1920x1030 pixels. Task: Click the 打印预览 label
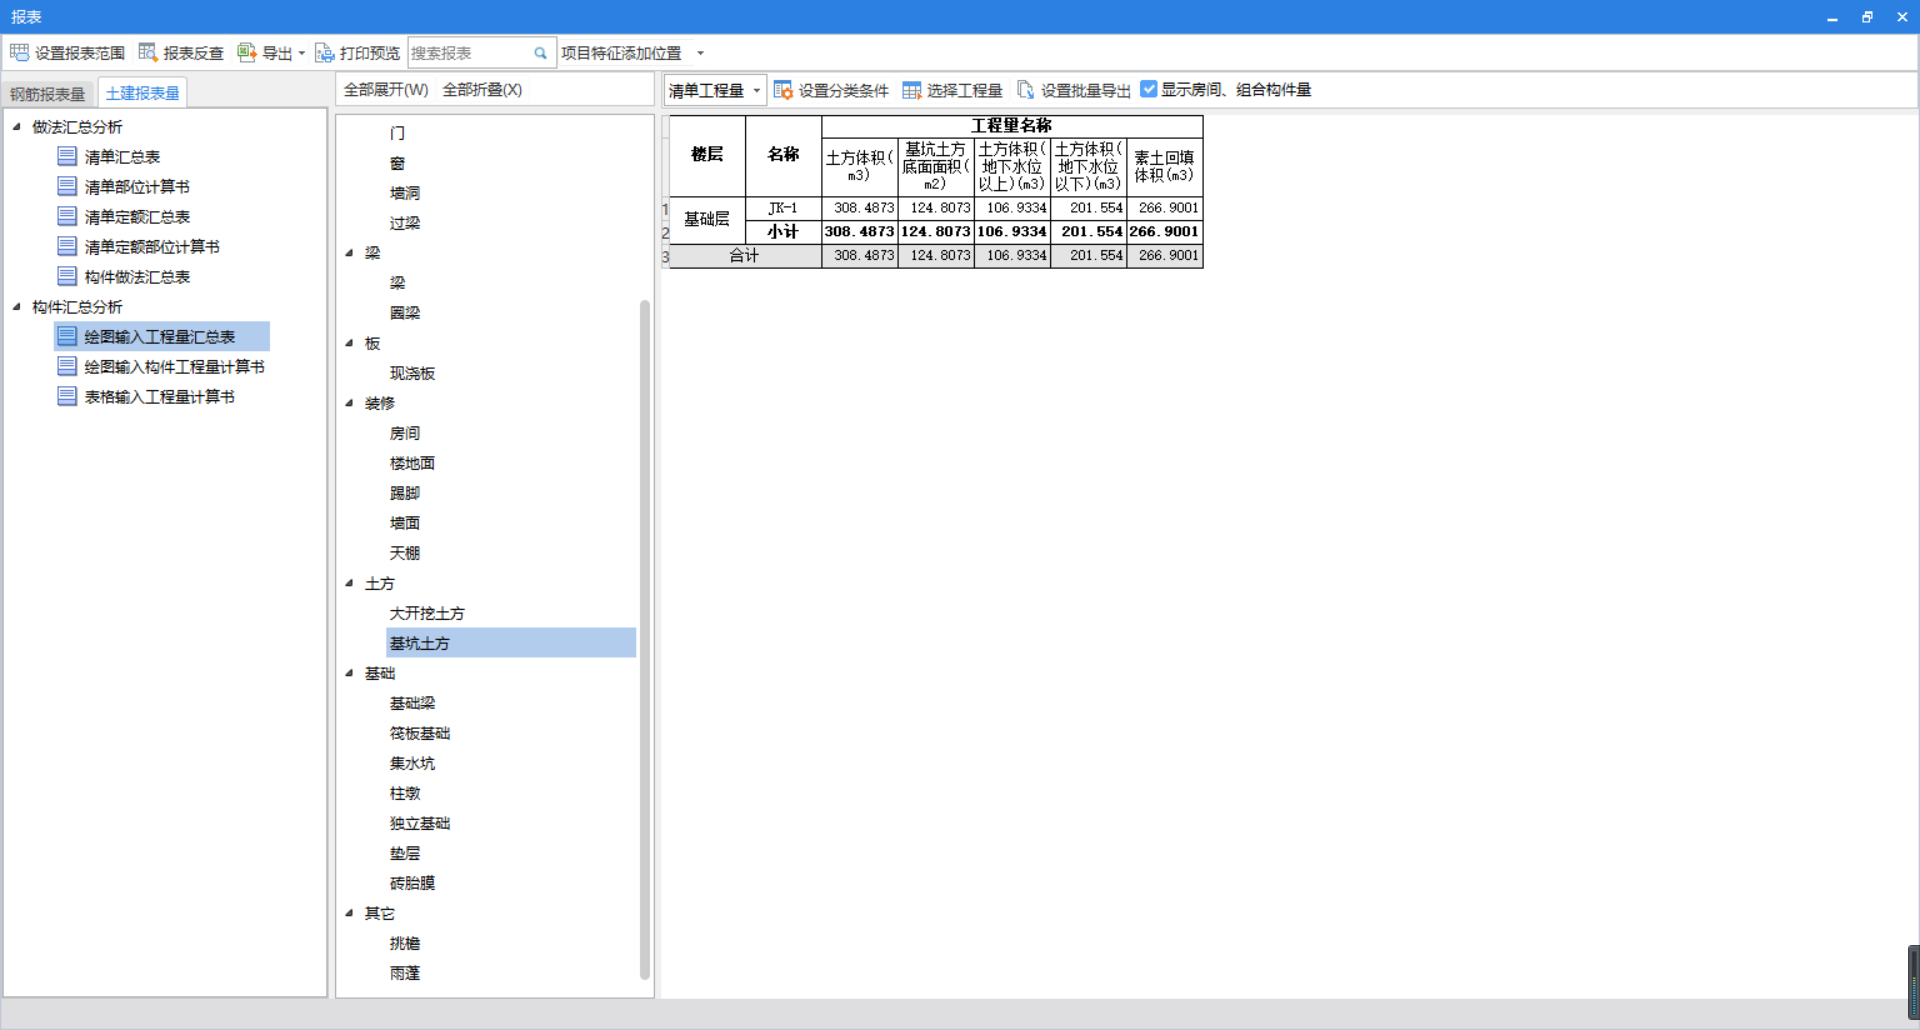coord(369,53)
